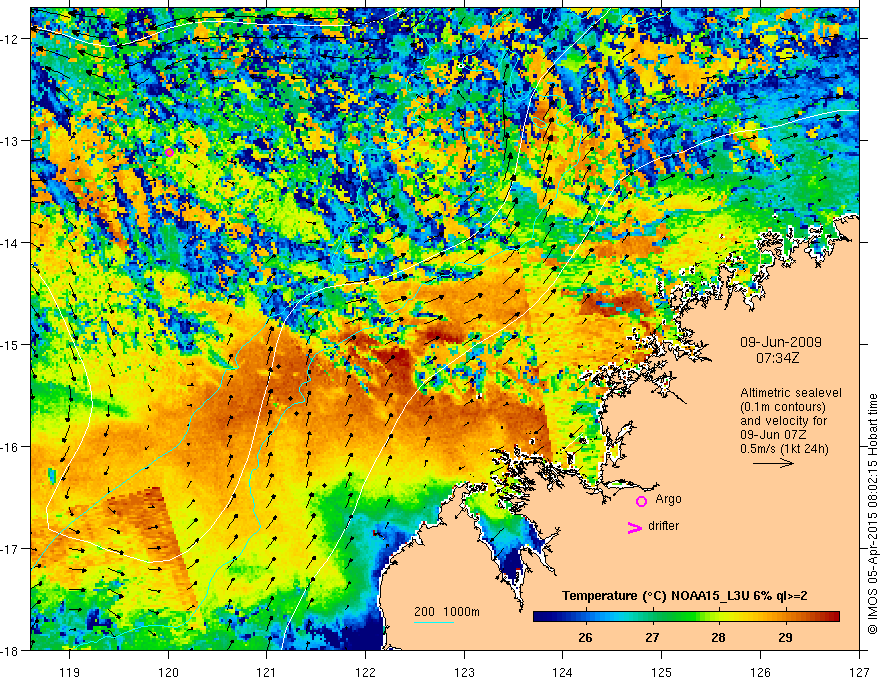The image size is (880, 680).
Task: Select the Argo float marker near 120E 13S
Action: coord(169,152)
